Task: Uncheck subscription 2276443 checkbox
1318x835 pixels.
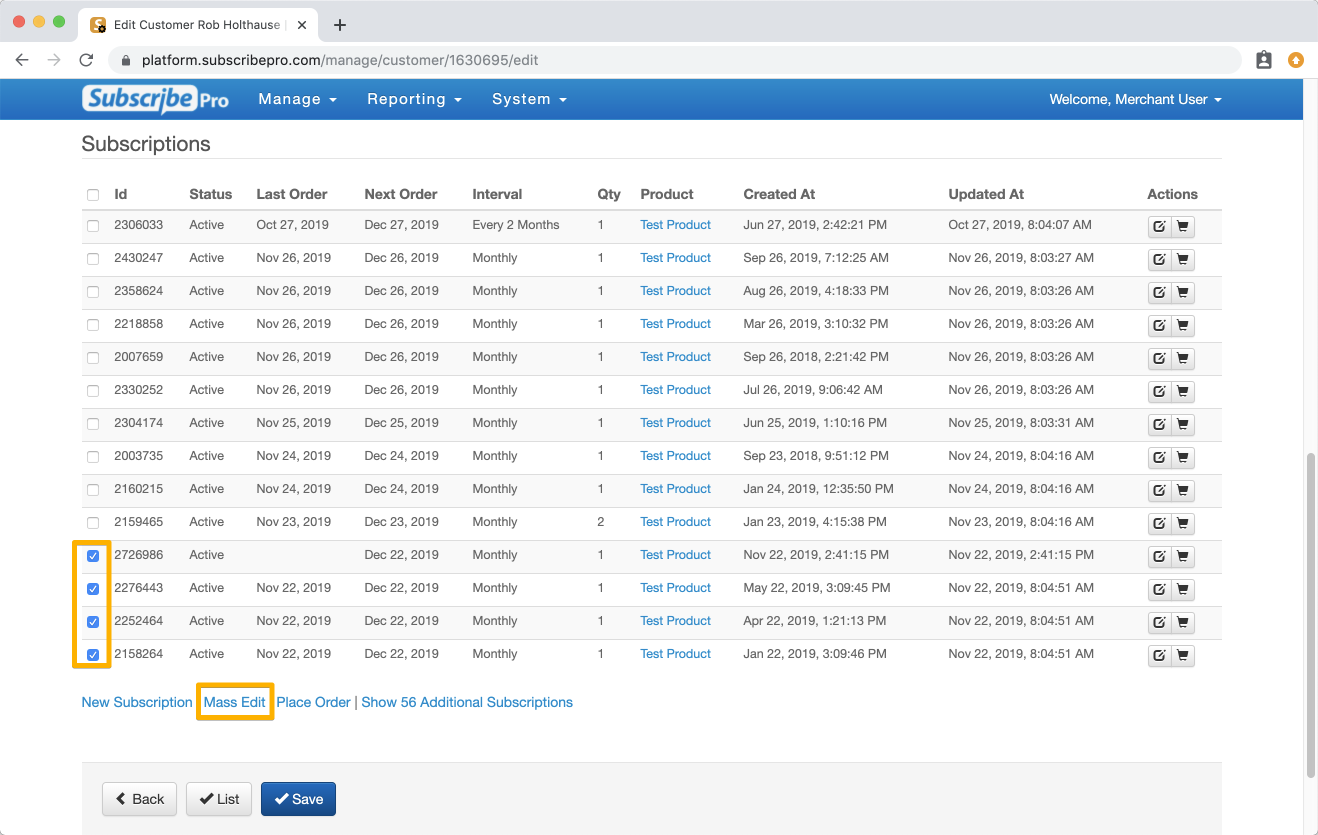Action: [93, 589]
